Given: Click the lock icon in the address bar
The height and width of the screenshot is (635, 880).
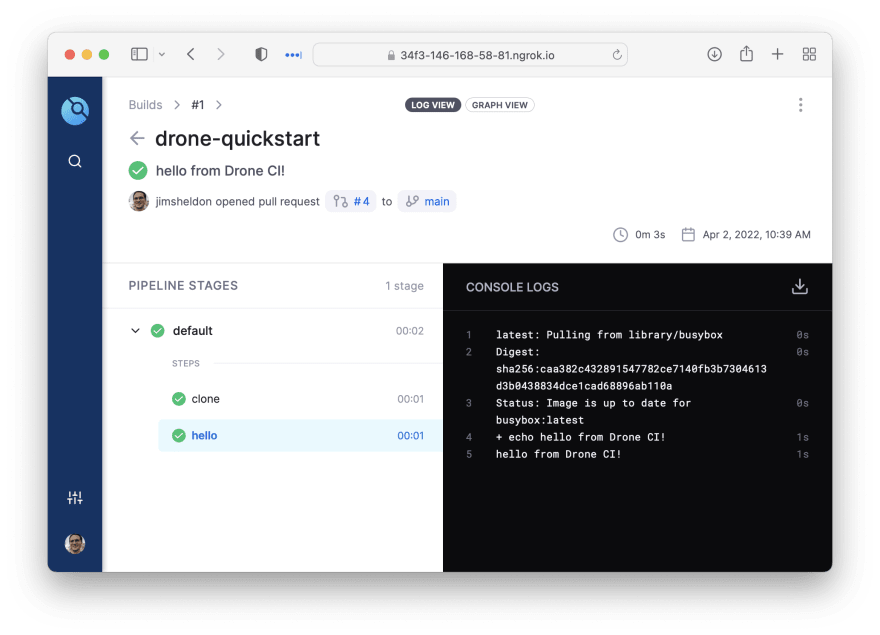Looking at the screenshot, I should pos(391,55).
